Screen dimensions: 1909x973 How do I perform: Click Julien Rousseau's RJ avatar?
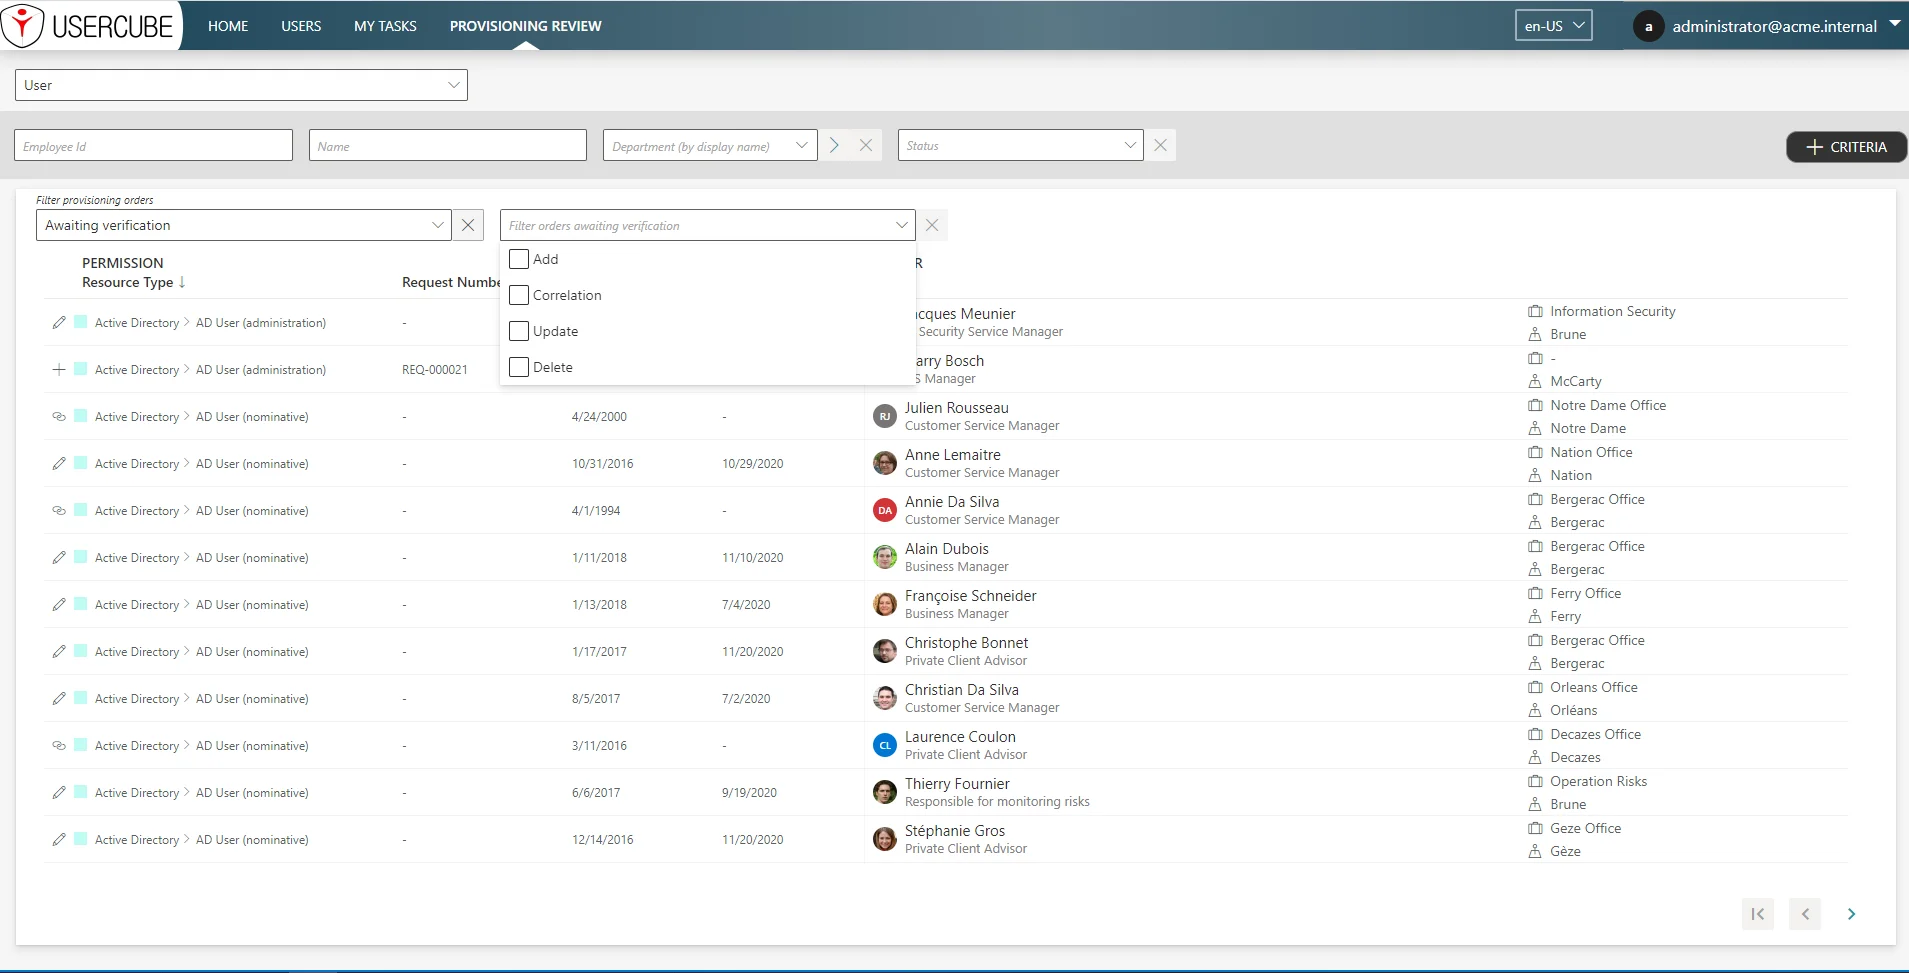click(x=884, y=416)
